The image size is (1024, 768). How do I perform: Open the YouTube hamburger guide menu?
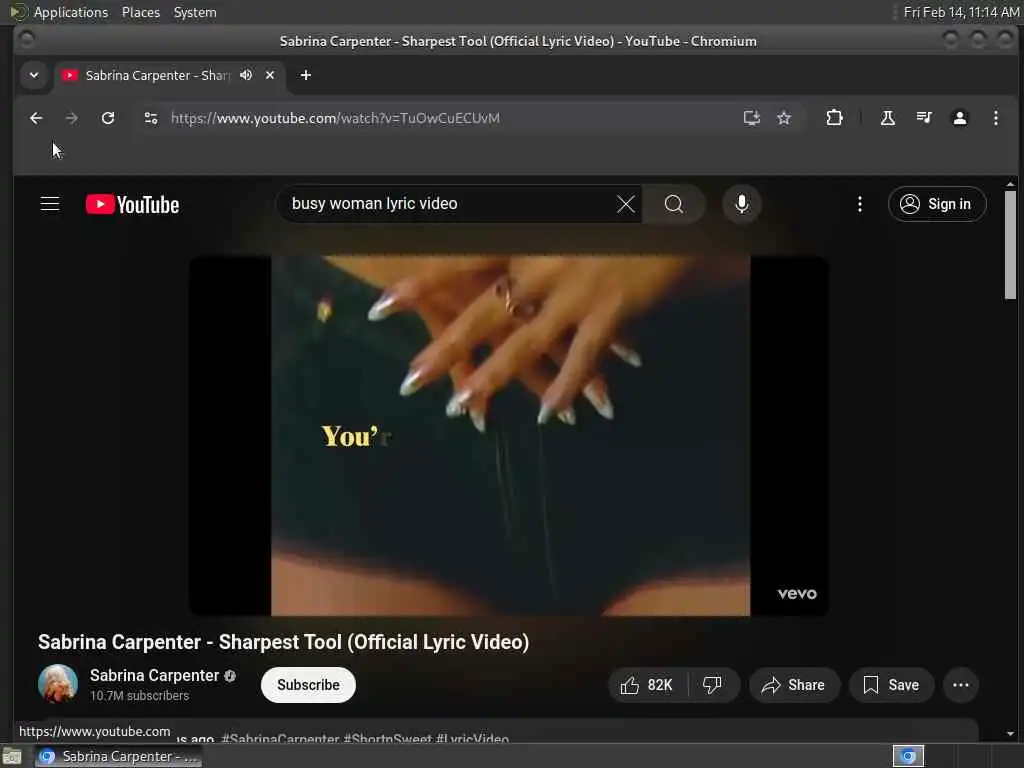point(50,204)
